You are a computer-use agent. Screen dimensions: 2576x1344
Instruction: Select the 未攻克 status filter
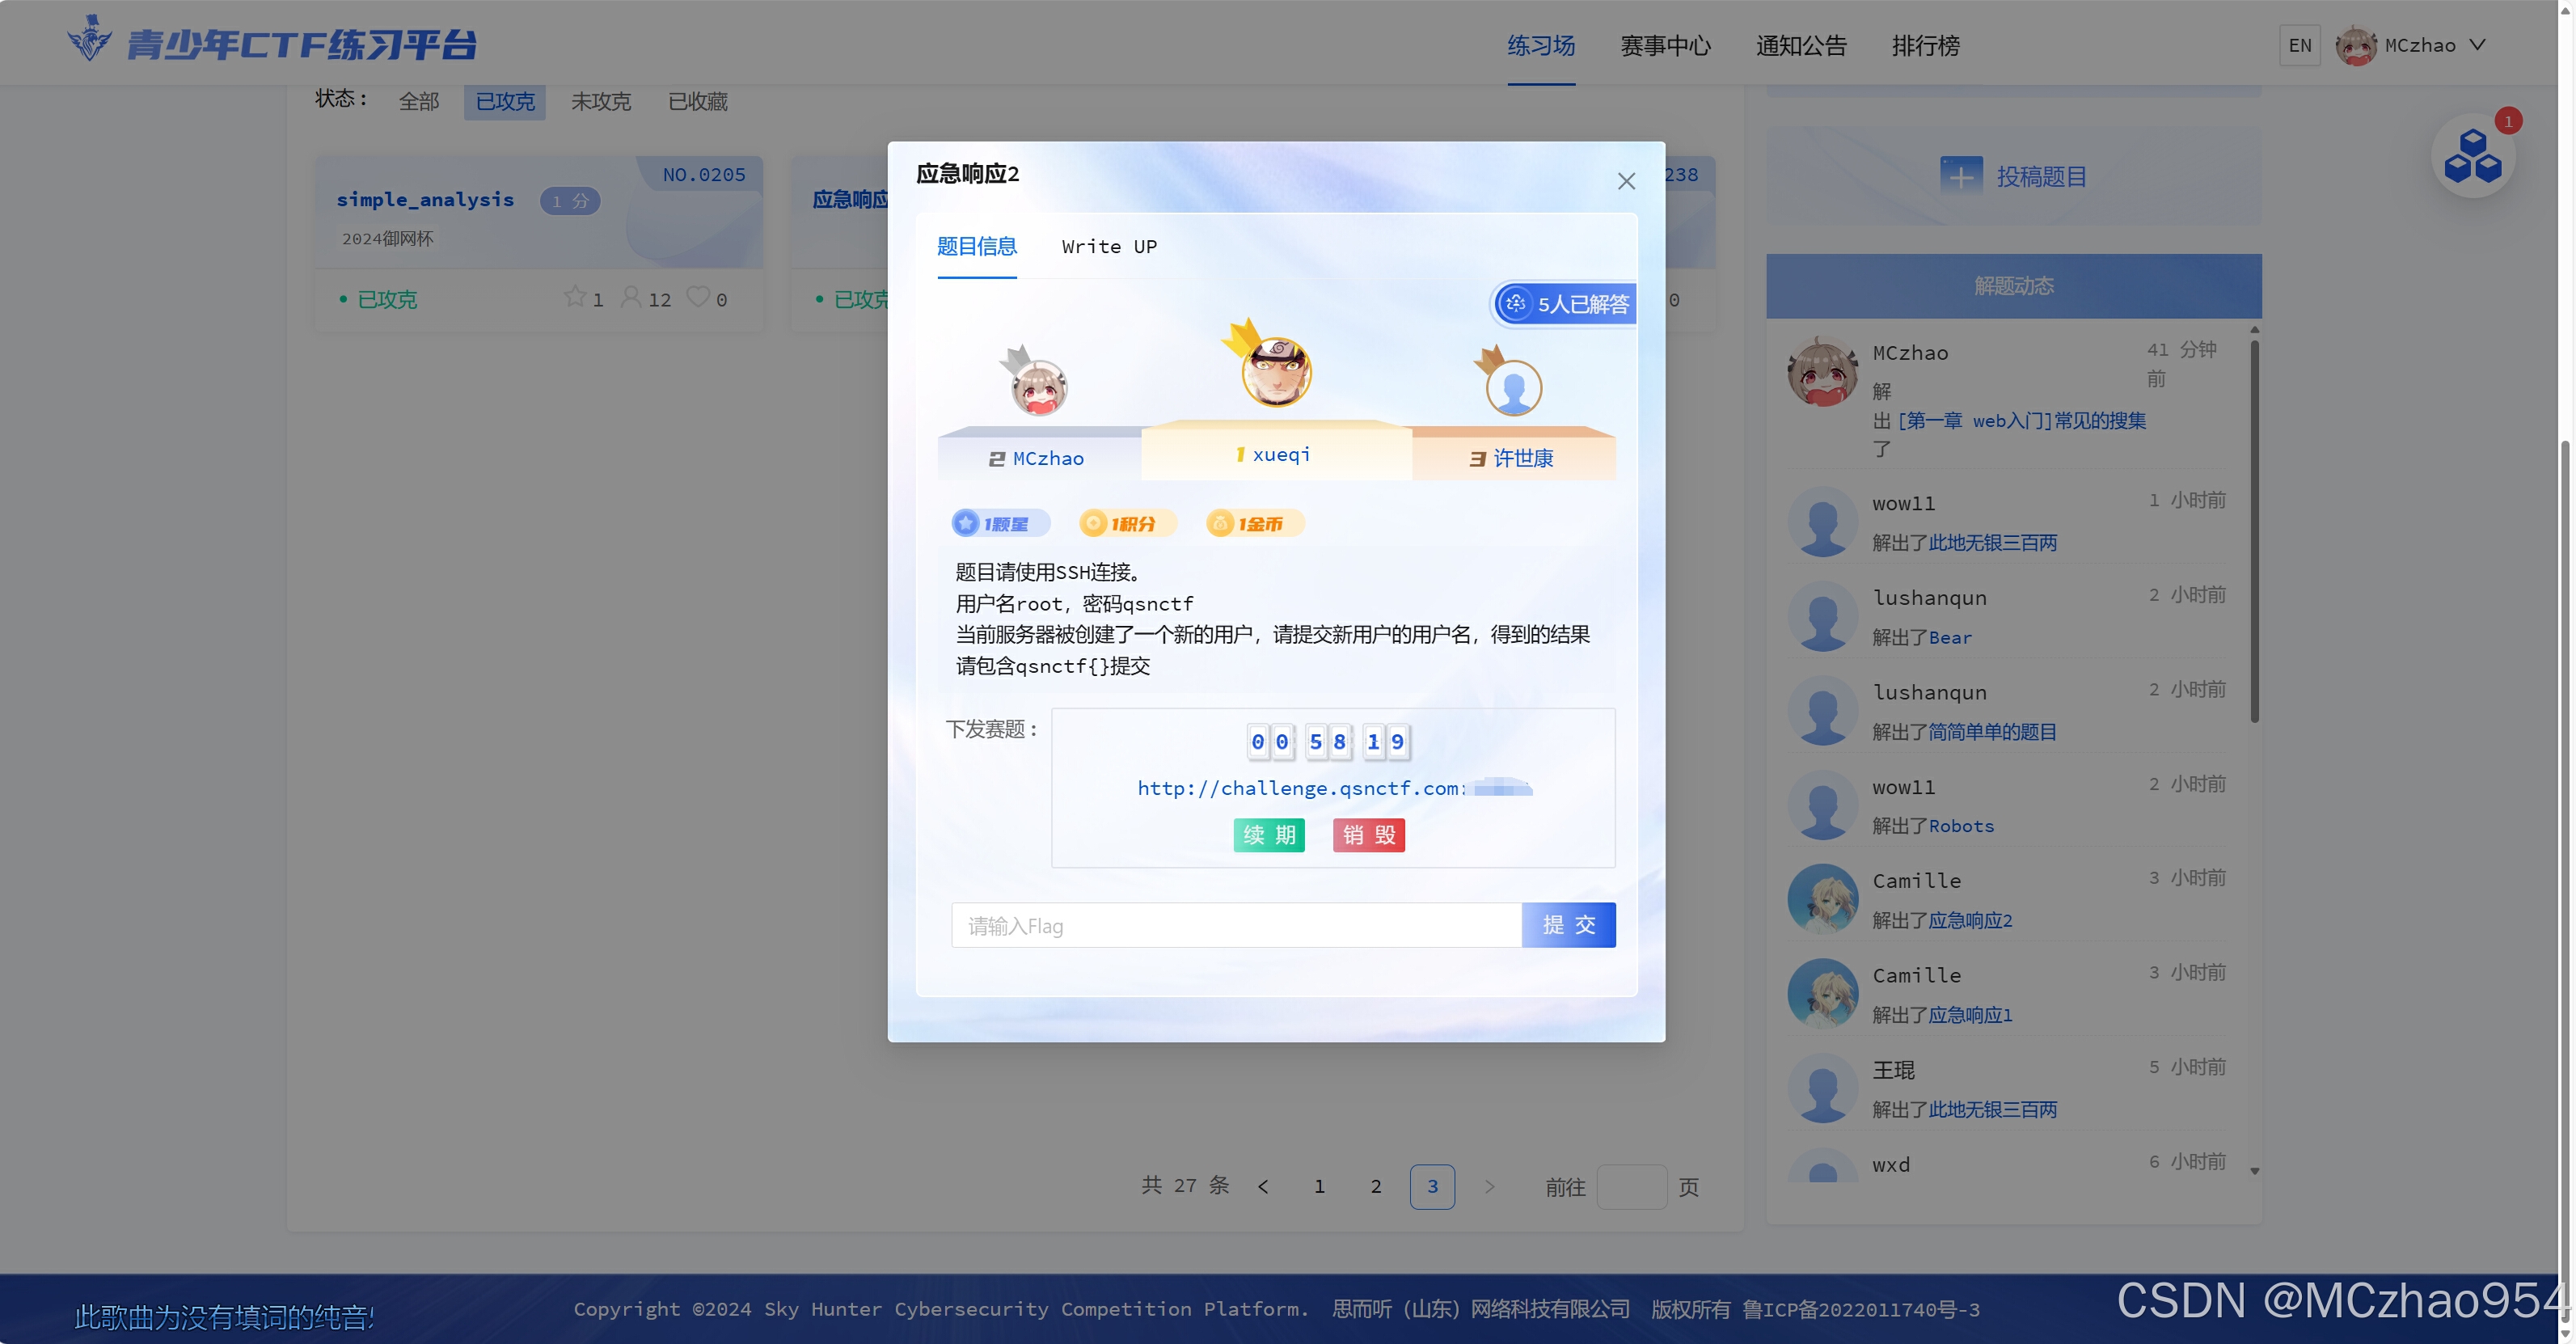[600, 101]
